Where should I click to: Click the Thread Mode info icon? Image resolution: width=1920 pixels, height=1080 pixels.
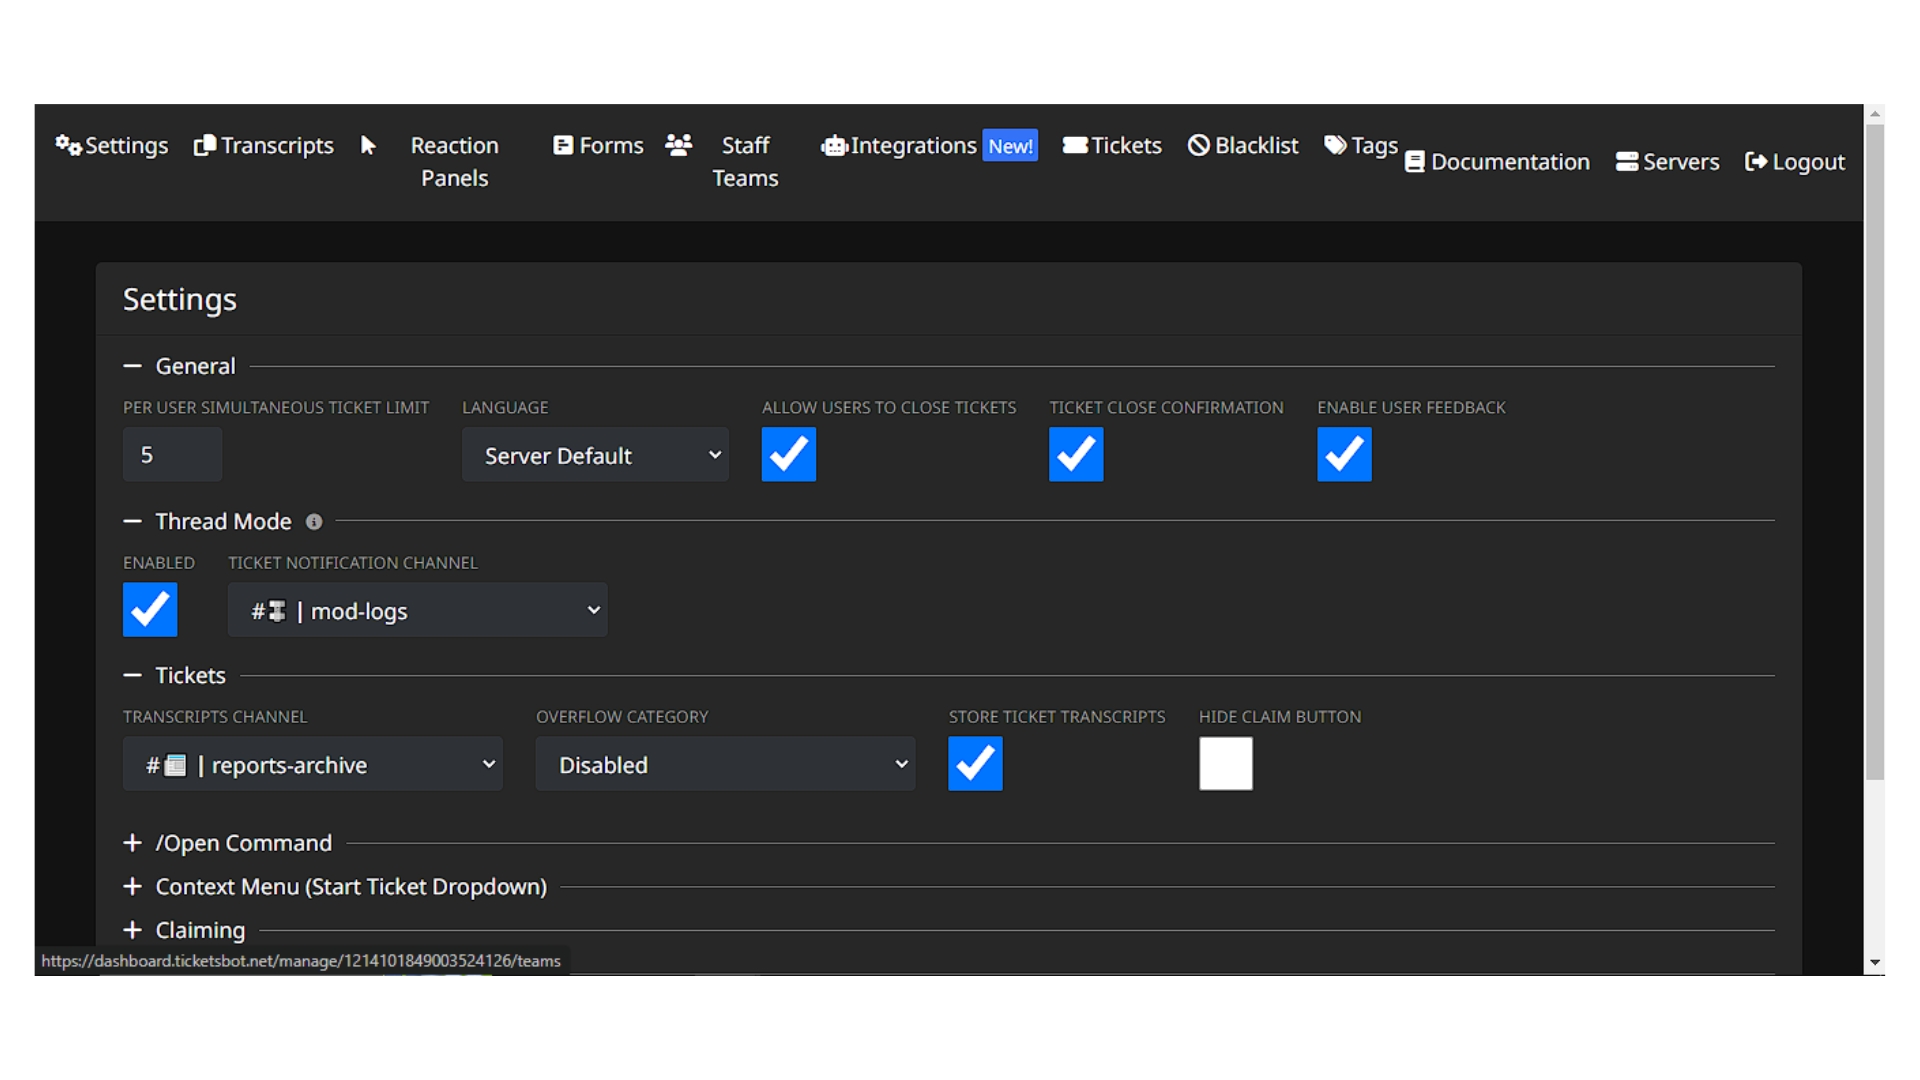[x=314, y=522]
